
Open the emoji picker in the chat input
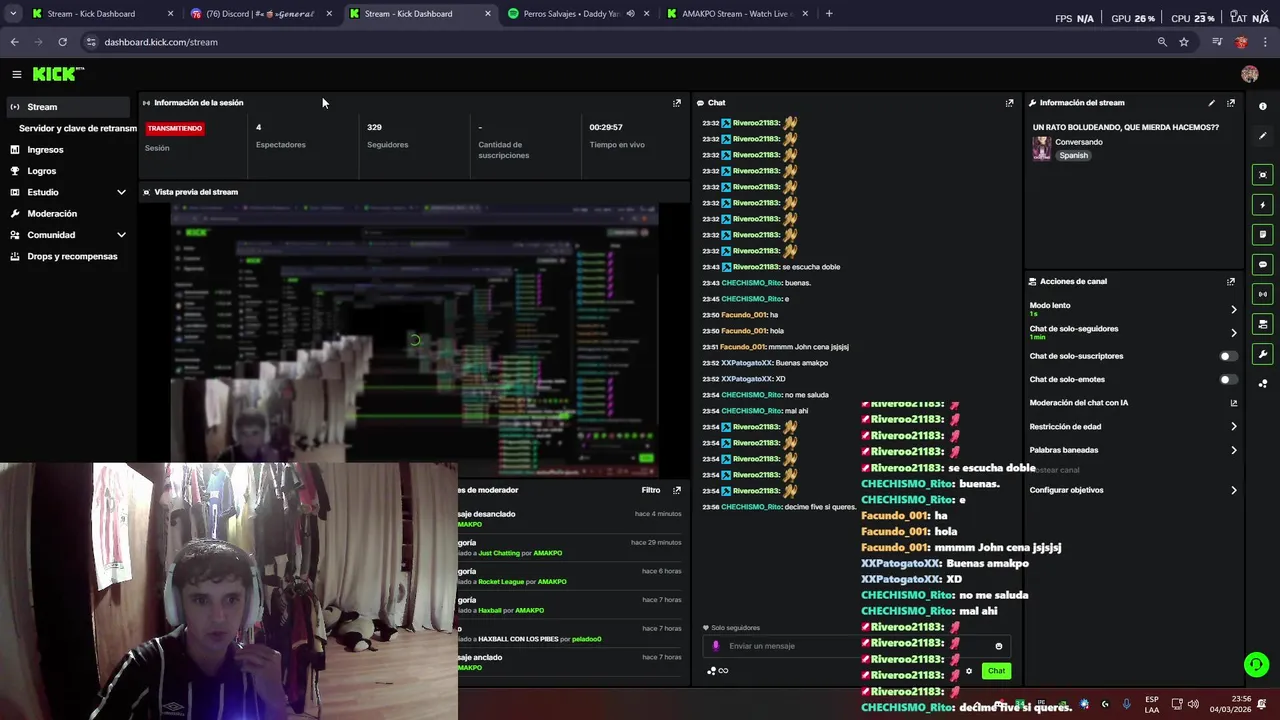tap(998, 646)
